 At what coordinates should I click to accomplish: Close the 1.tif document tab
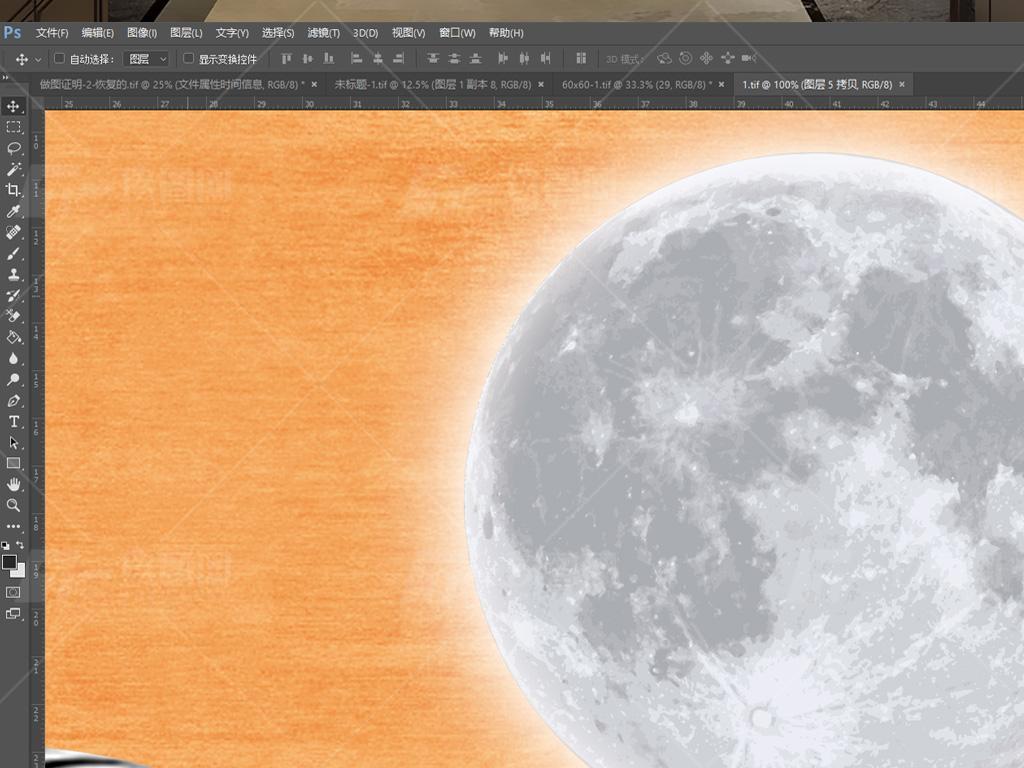(x=902, y=84)
